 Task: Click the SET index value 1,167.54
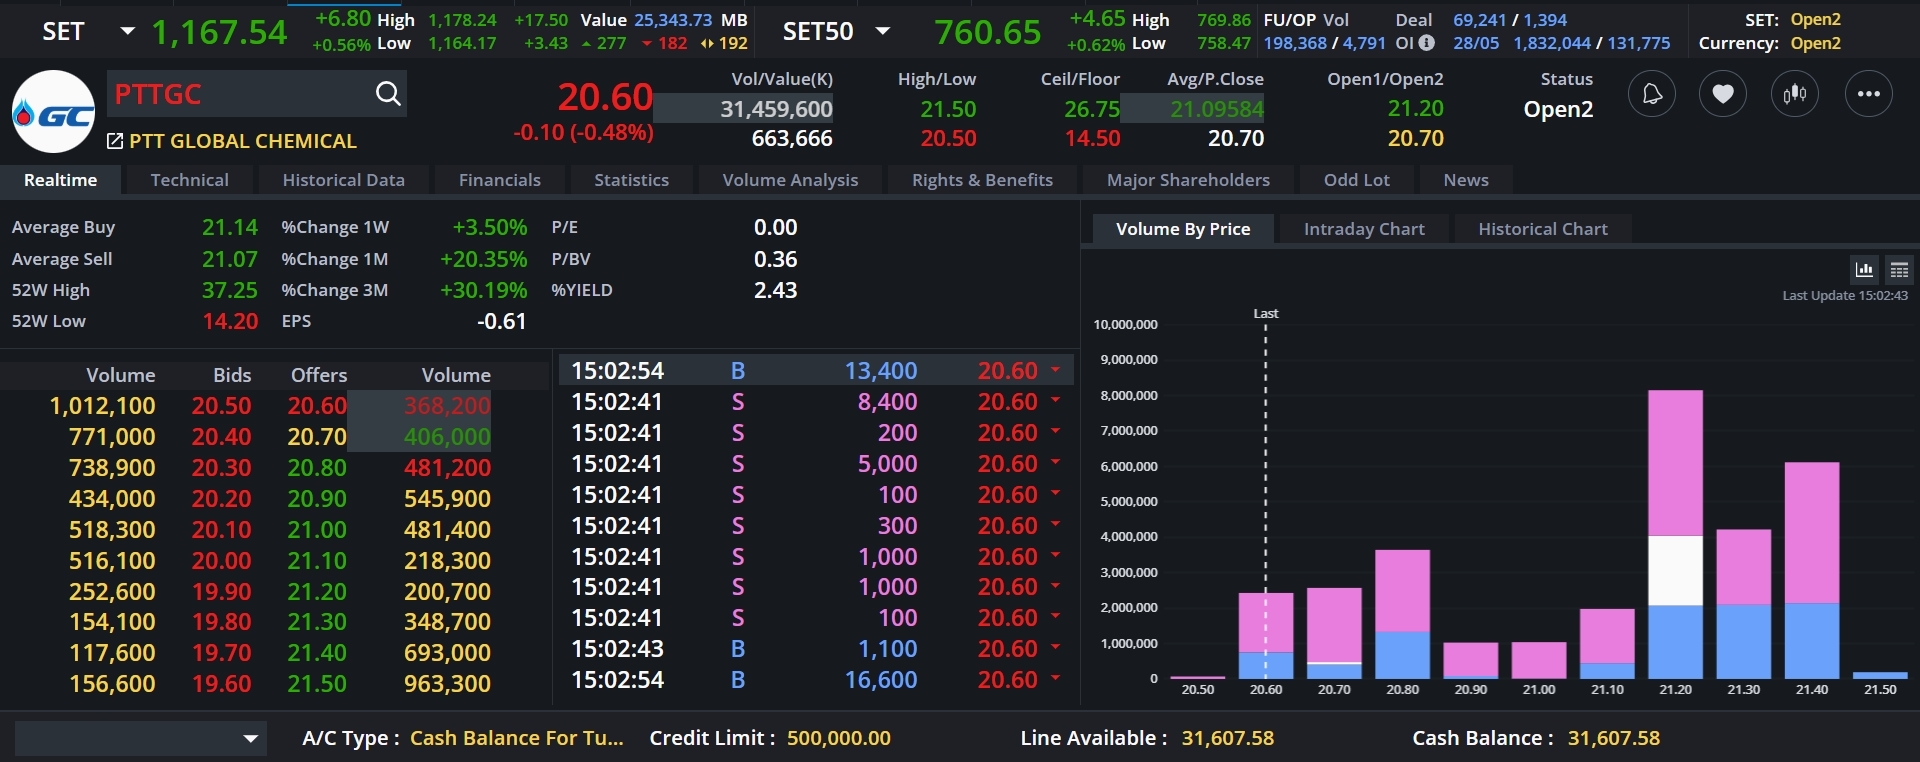click(x=220, y=32)
